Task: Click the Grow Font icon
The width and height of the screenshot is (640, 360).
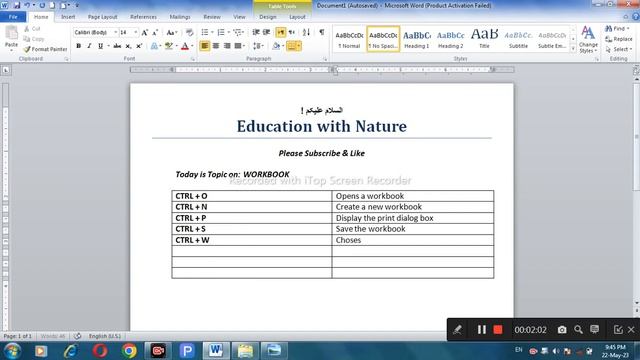Action: [144, 33]
